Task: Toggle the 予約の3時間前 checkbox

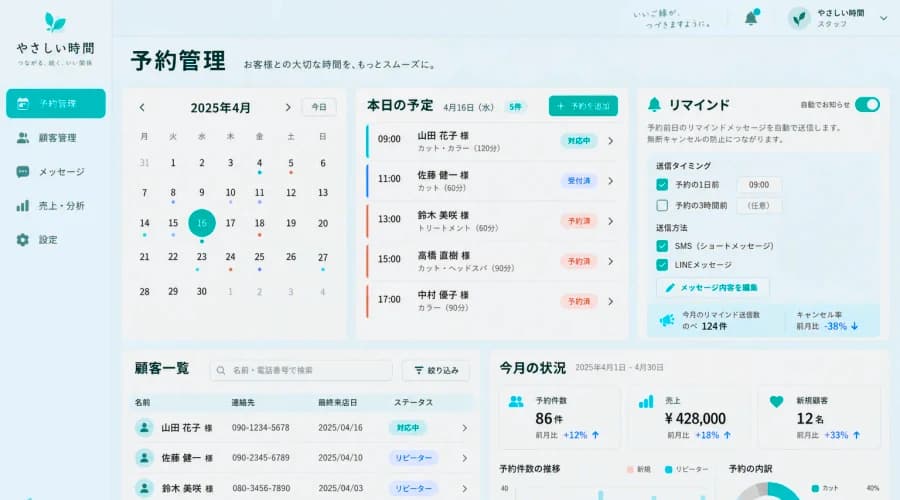Action: click(662, 206)
